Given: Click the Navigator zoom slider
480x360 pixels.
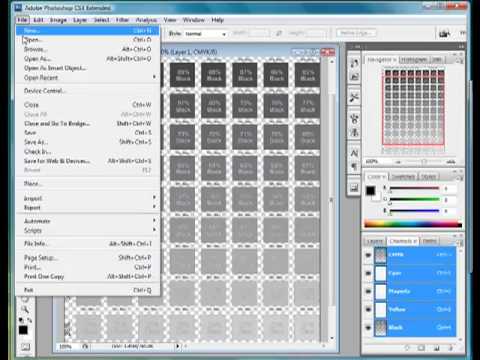Looking at the screenshot, I should 424,162.
